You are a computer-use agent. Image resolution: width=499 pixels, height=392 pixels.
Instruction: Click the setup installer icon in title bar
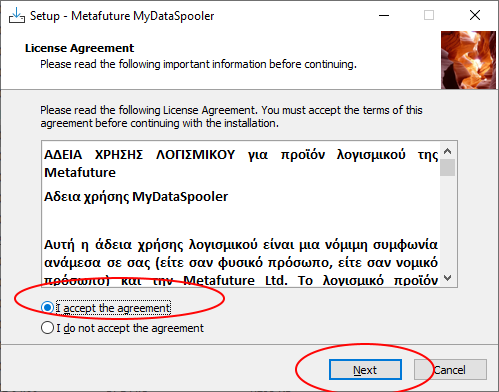[x=17, y=15]
